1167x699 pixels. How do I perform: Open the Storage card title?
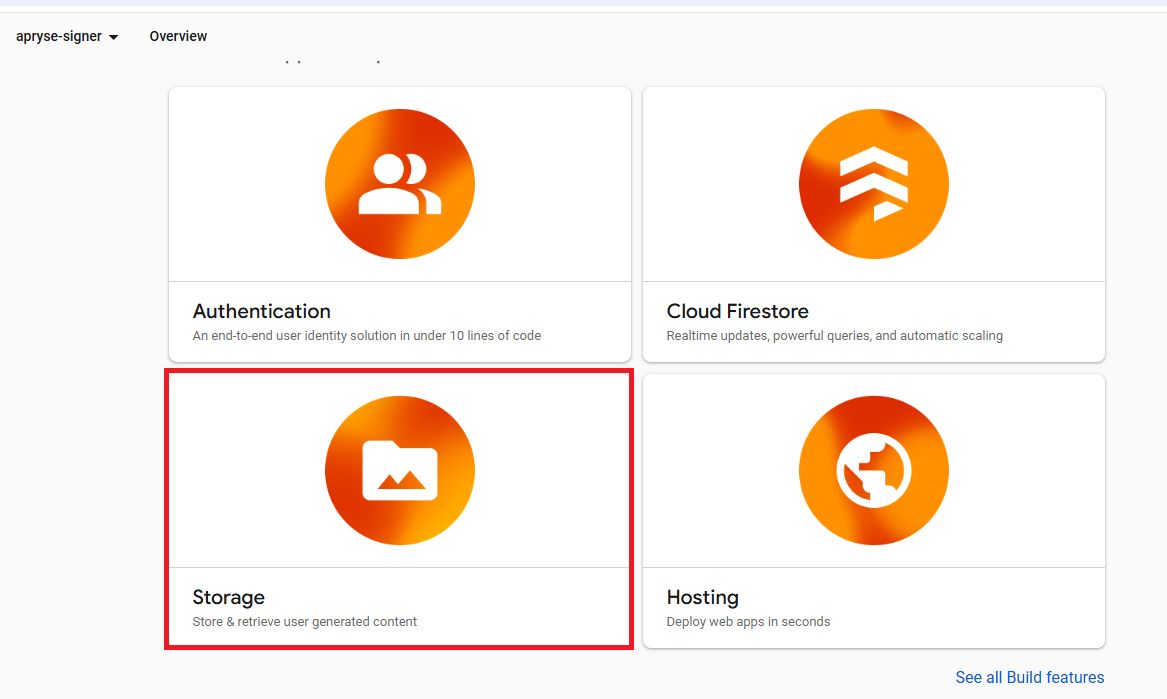228,598
